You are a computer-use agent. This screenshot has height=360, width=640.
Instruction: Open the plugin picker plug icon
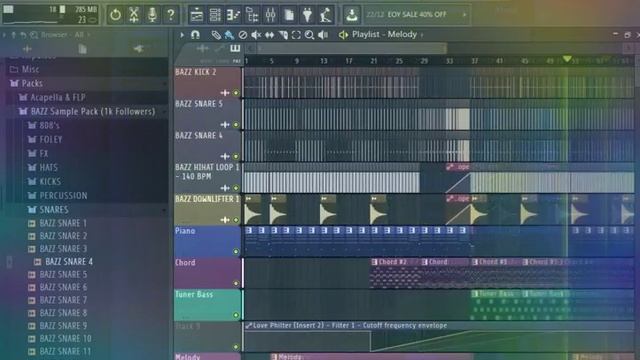click(307, 15)
